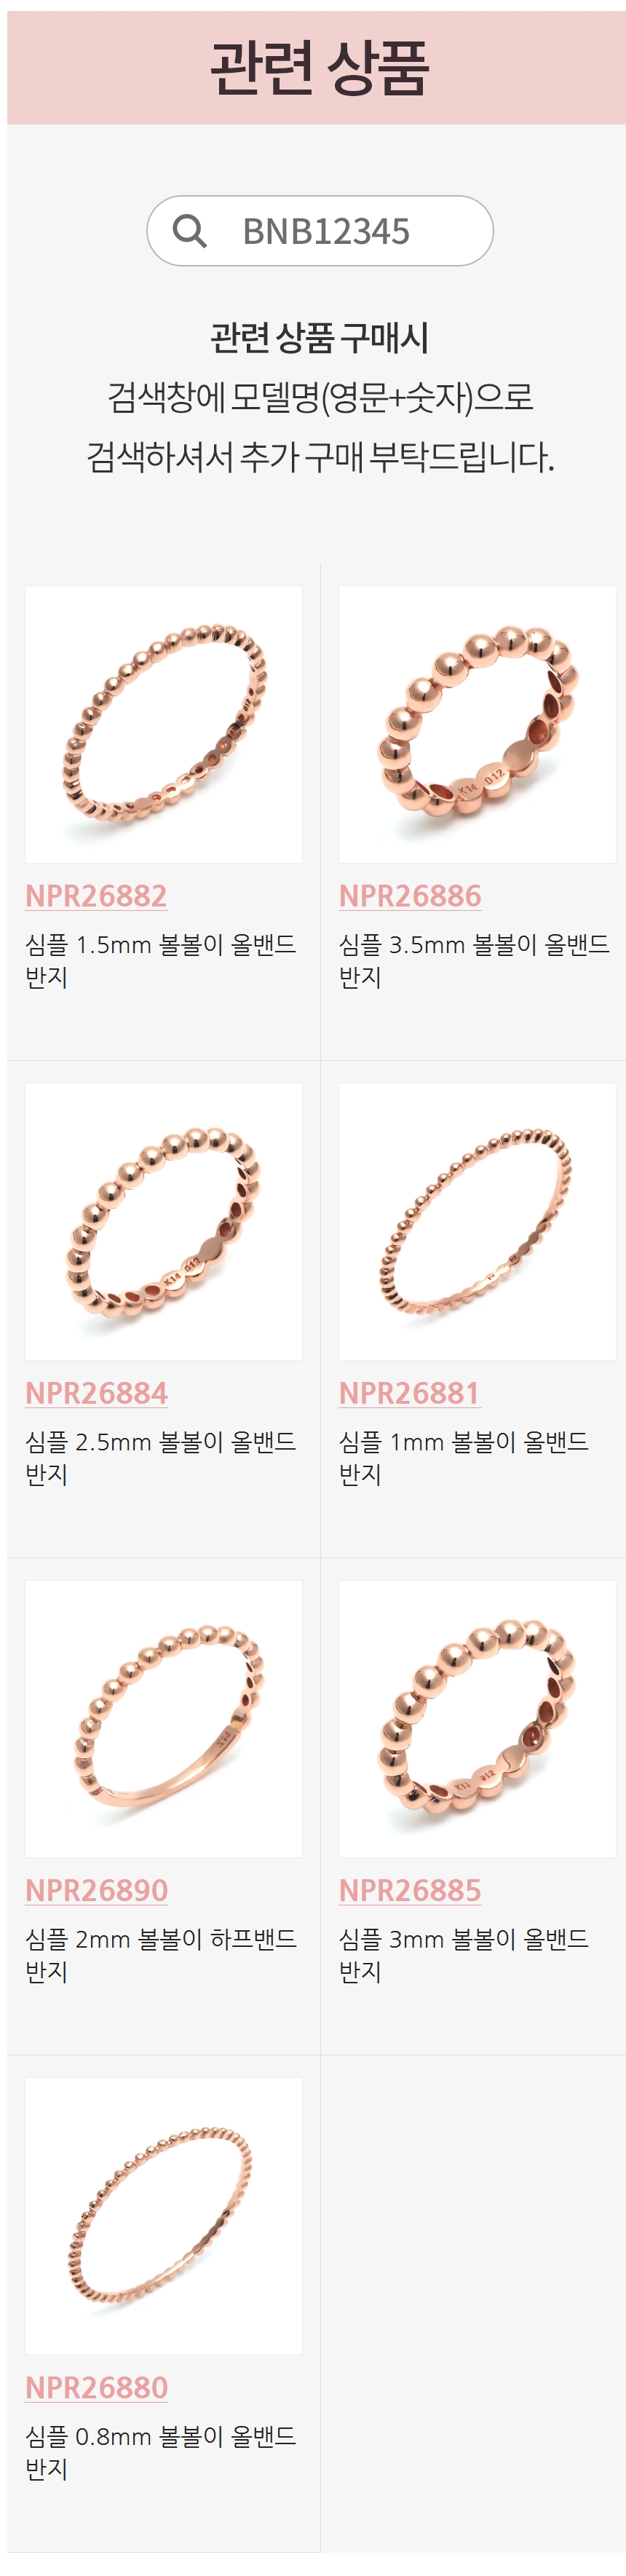Select the 2mm half-band ring thumbnail

164,1718
